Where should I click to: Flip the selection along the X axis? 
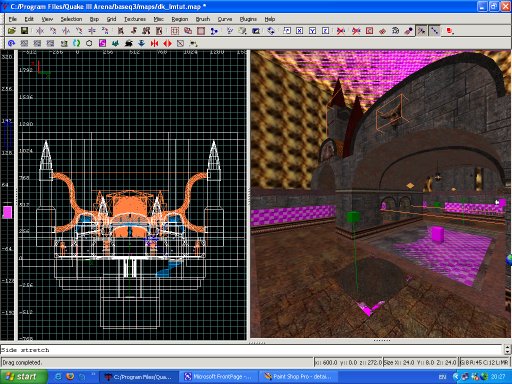coord(40,31)
